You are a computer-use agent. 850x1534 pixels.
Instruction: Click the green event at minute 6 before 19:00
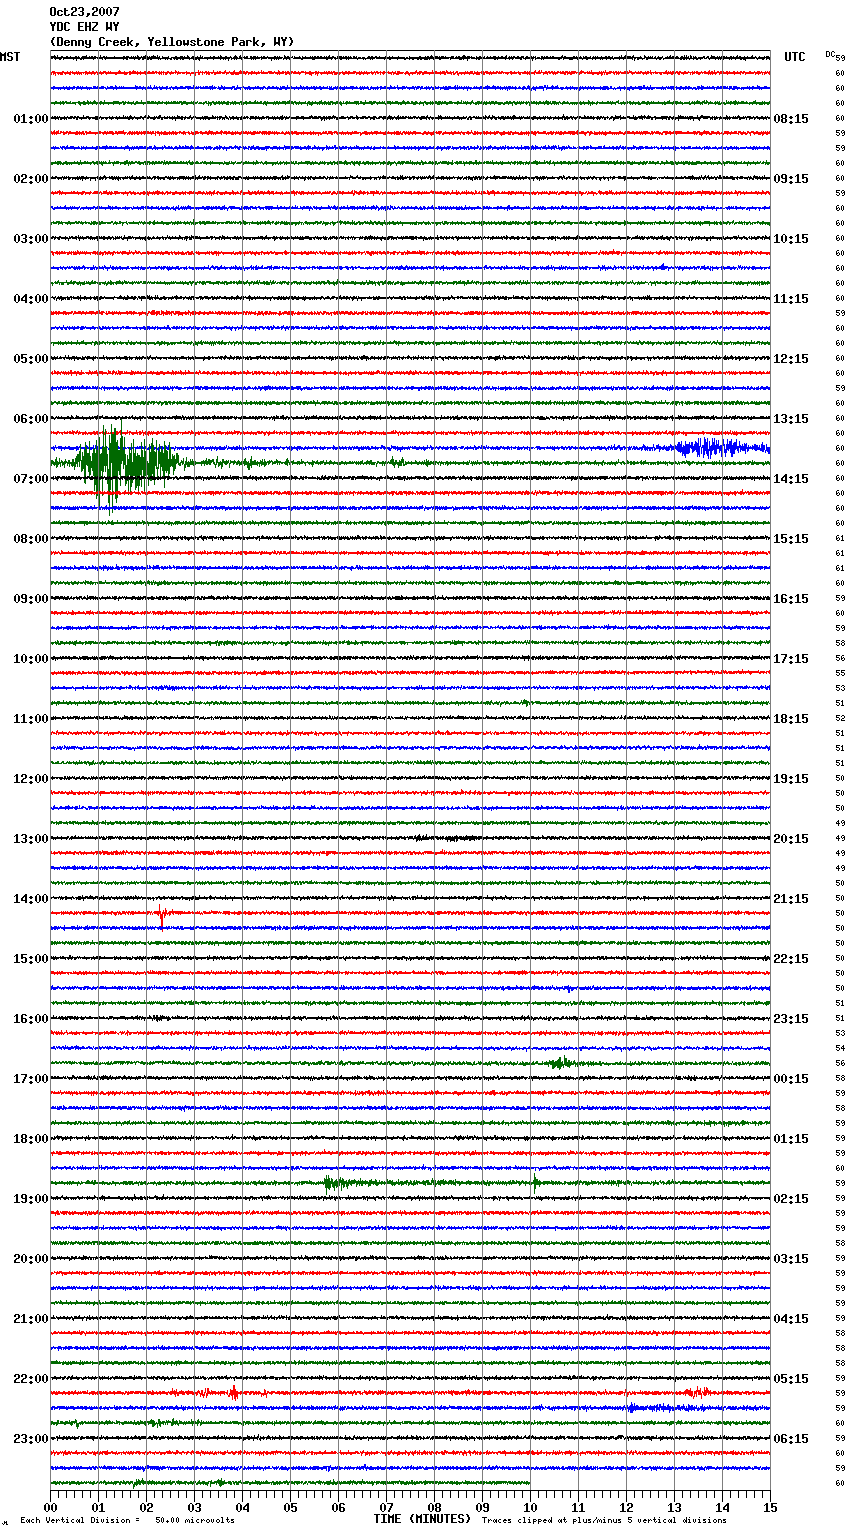pyautogui.click(x=336, y=1183)
